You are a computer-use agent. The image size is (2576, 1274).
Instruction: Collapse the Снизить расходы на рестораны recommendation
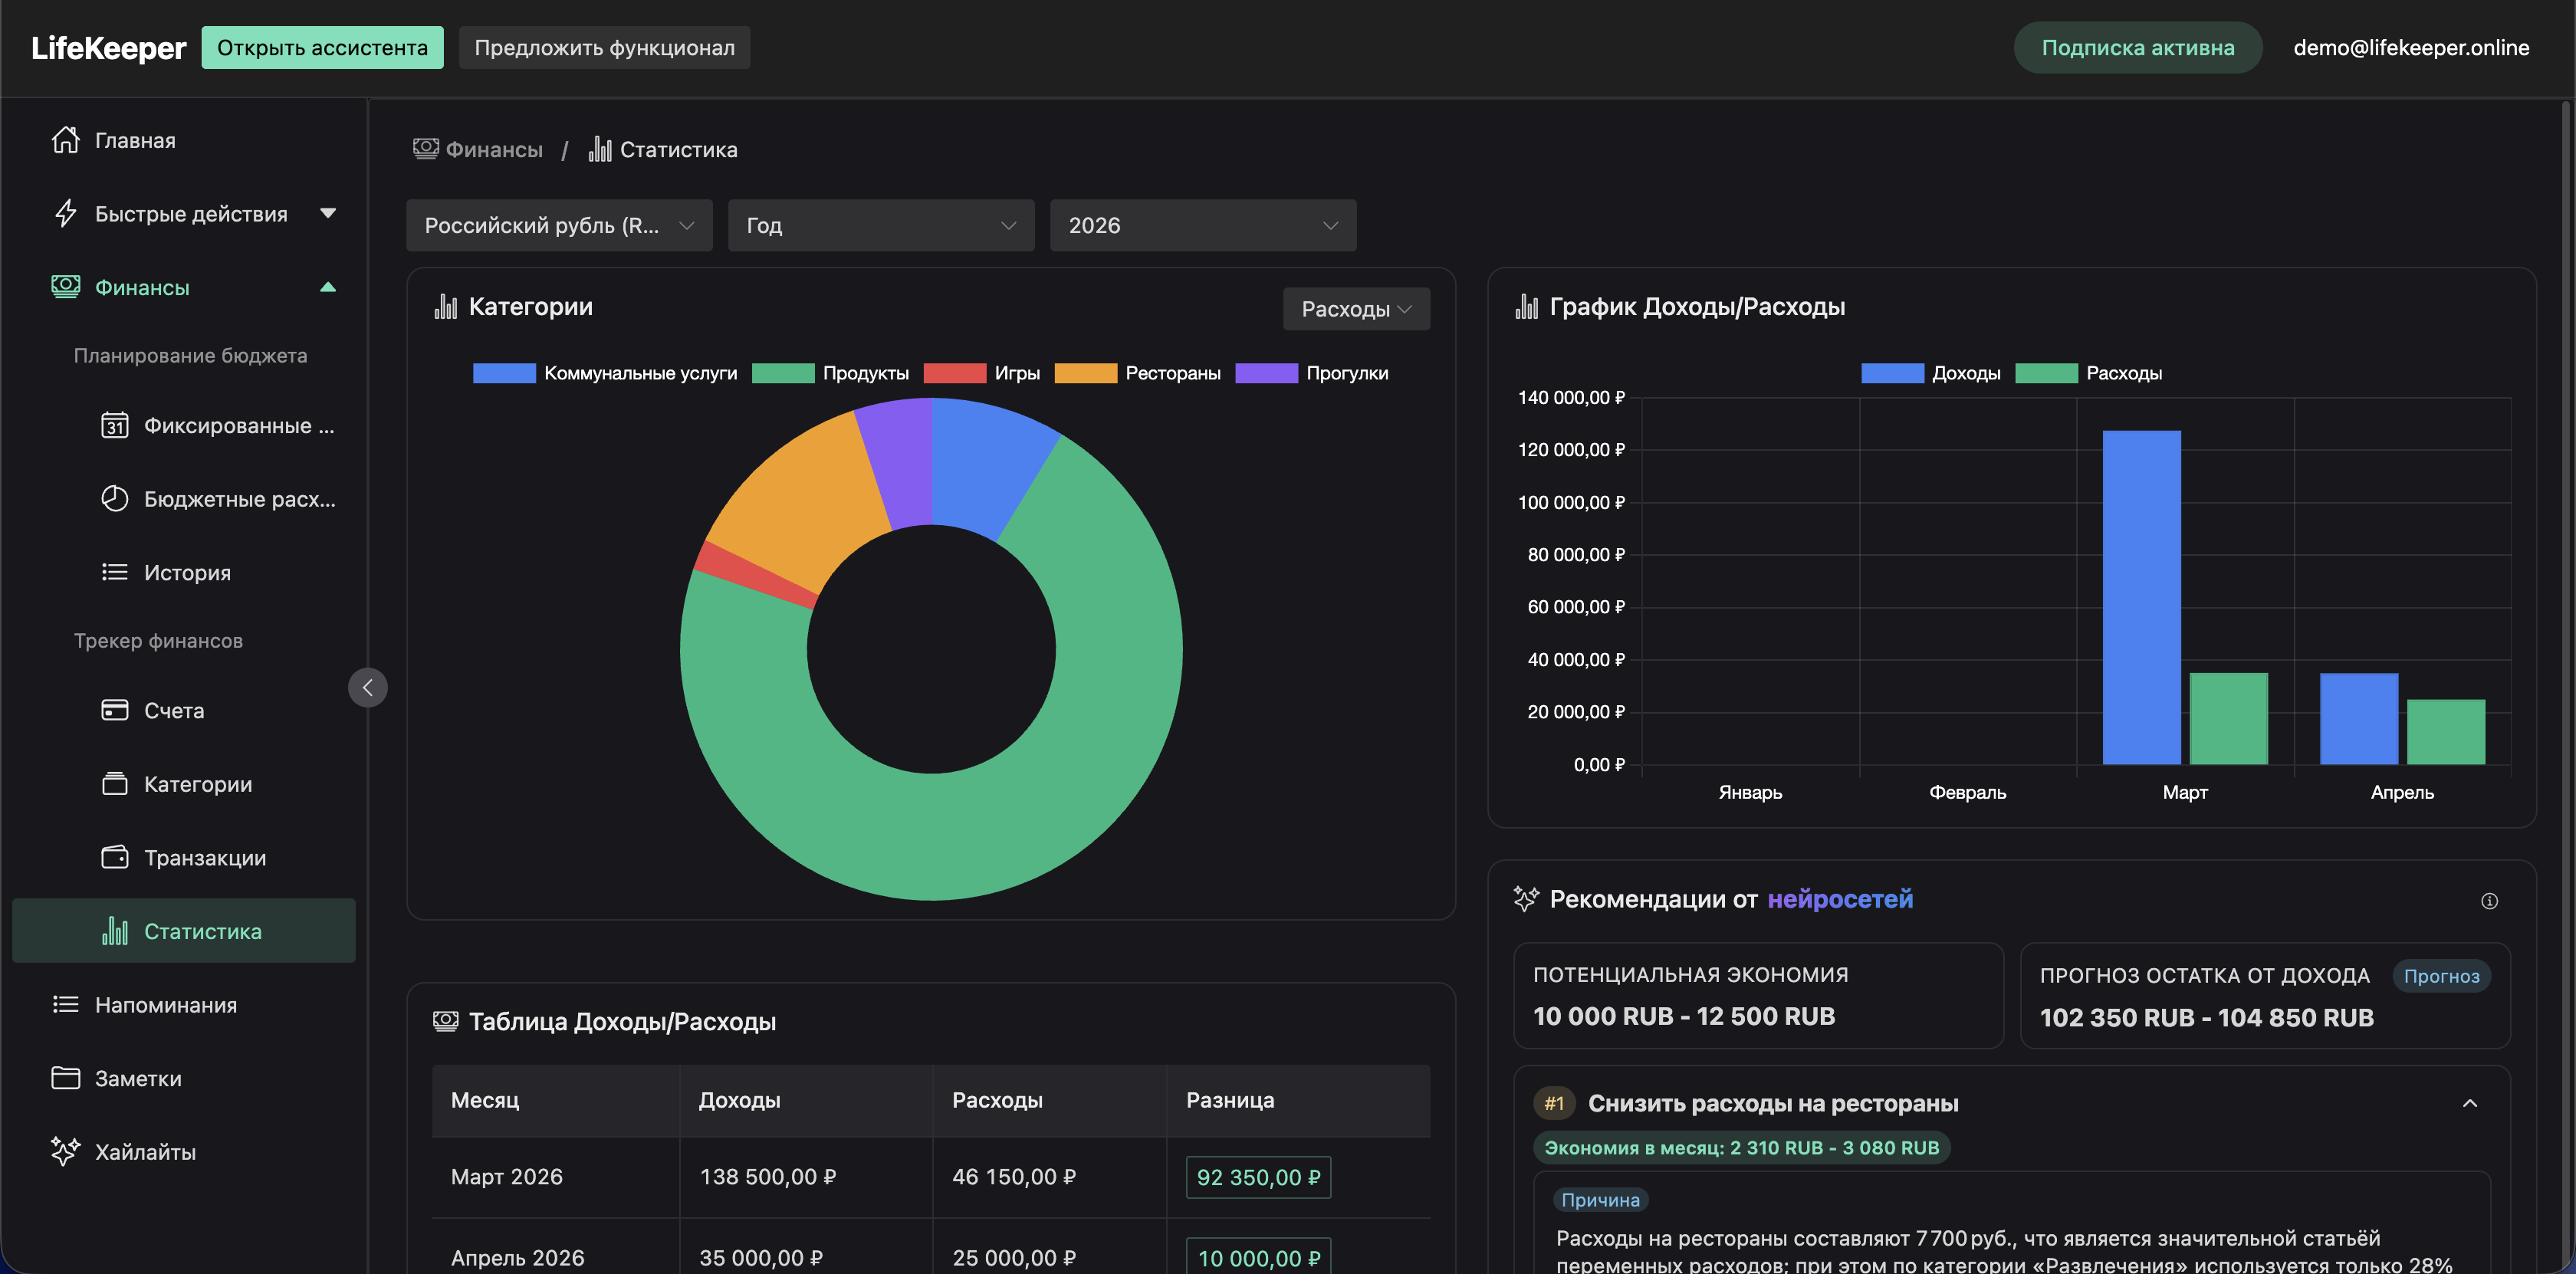coord(2469,1103)
